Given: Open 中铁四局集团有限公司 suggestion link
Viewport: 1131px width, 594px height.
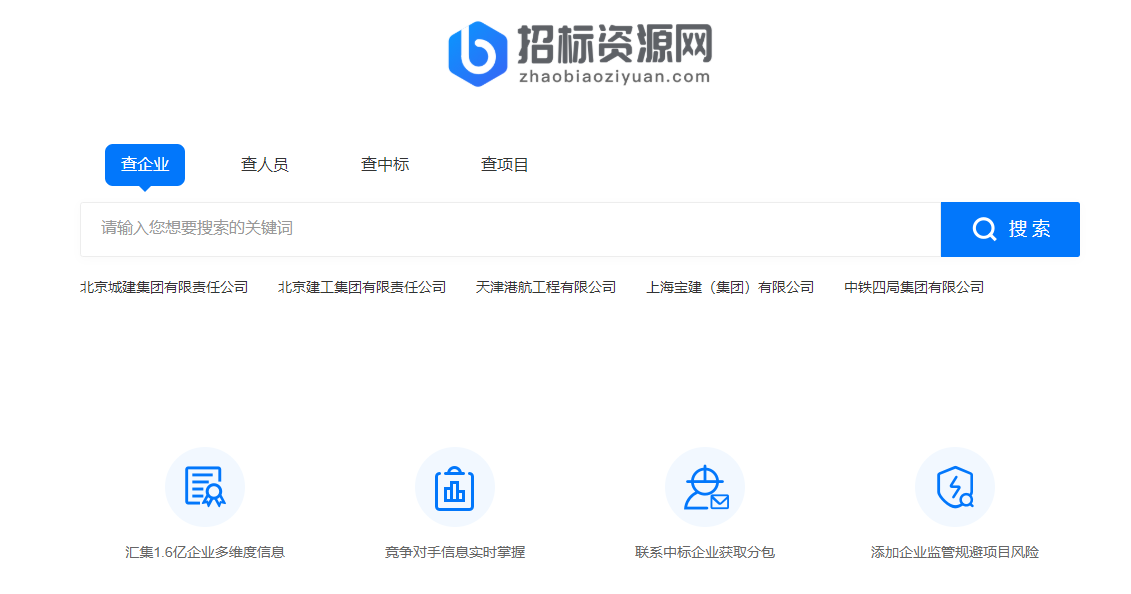Looking at the screenshot, I should (914, 288).
